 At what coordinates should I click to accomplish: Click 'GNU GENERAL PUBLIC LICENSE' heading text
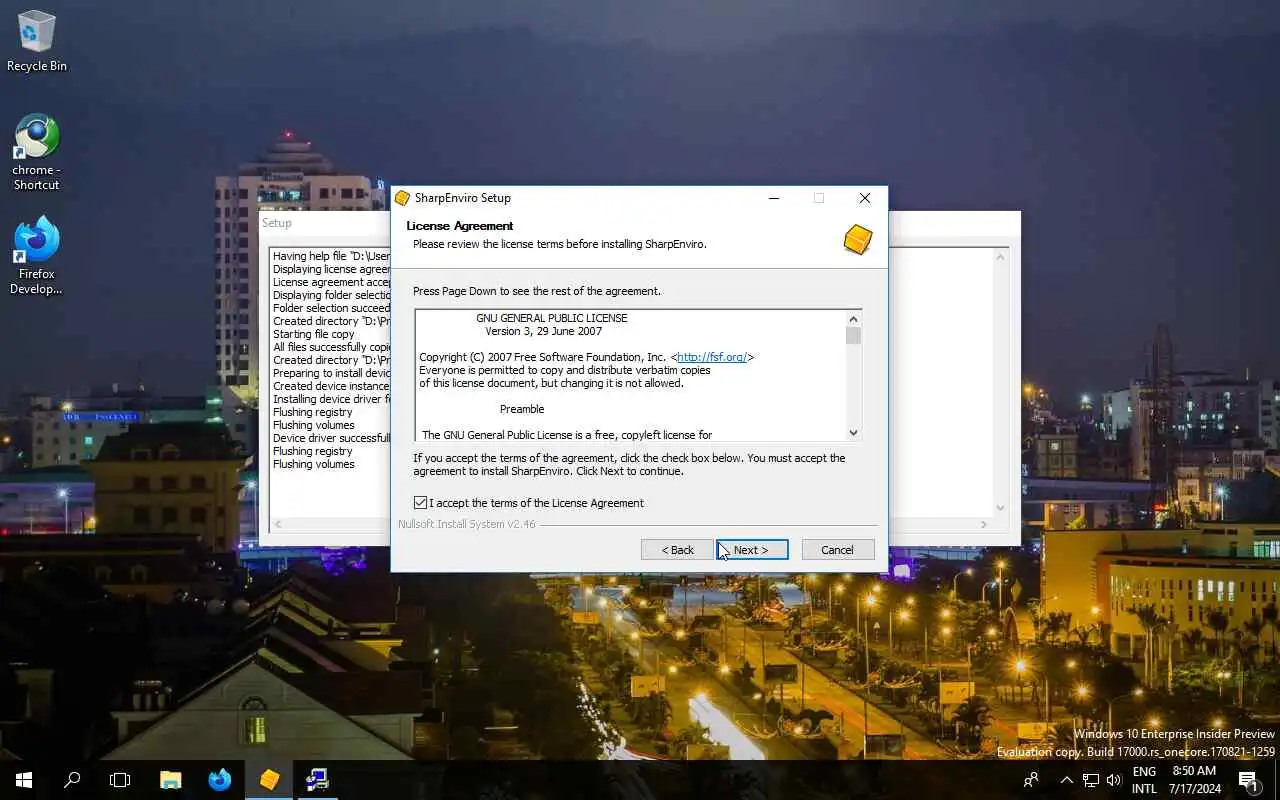552,318
